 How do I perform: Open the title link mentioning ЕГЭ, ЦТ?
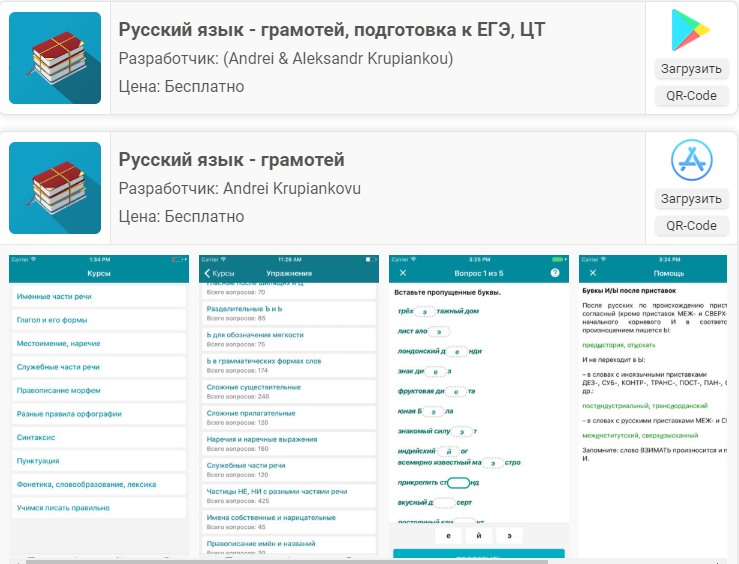tap(331, 29)
